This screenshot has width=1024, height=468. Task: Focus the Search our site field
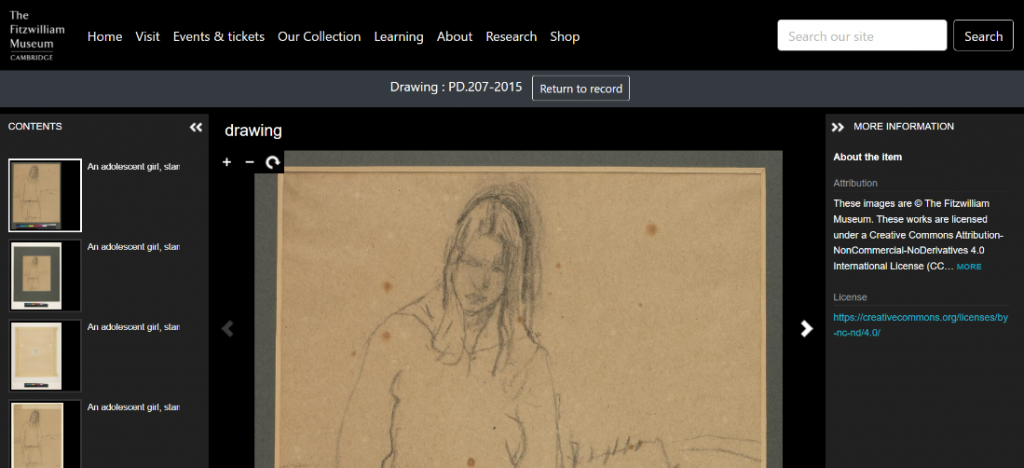[x=861, y=36]
